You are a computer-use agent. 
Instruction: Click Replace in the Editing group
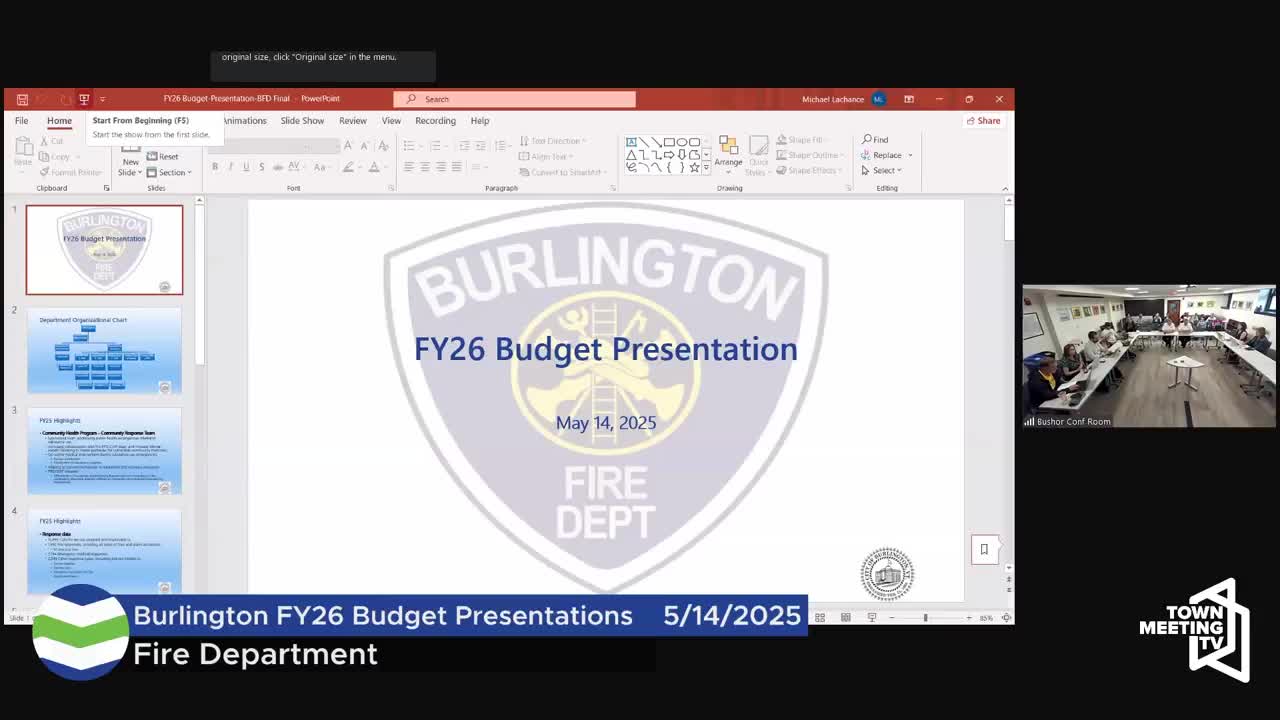[x=885, y=155]
